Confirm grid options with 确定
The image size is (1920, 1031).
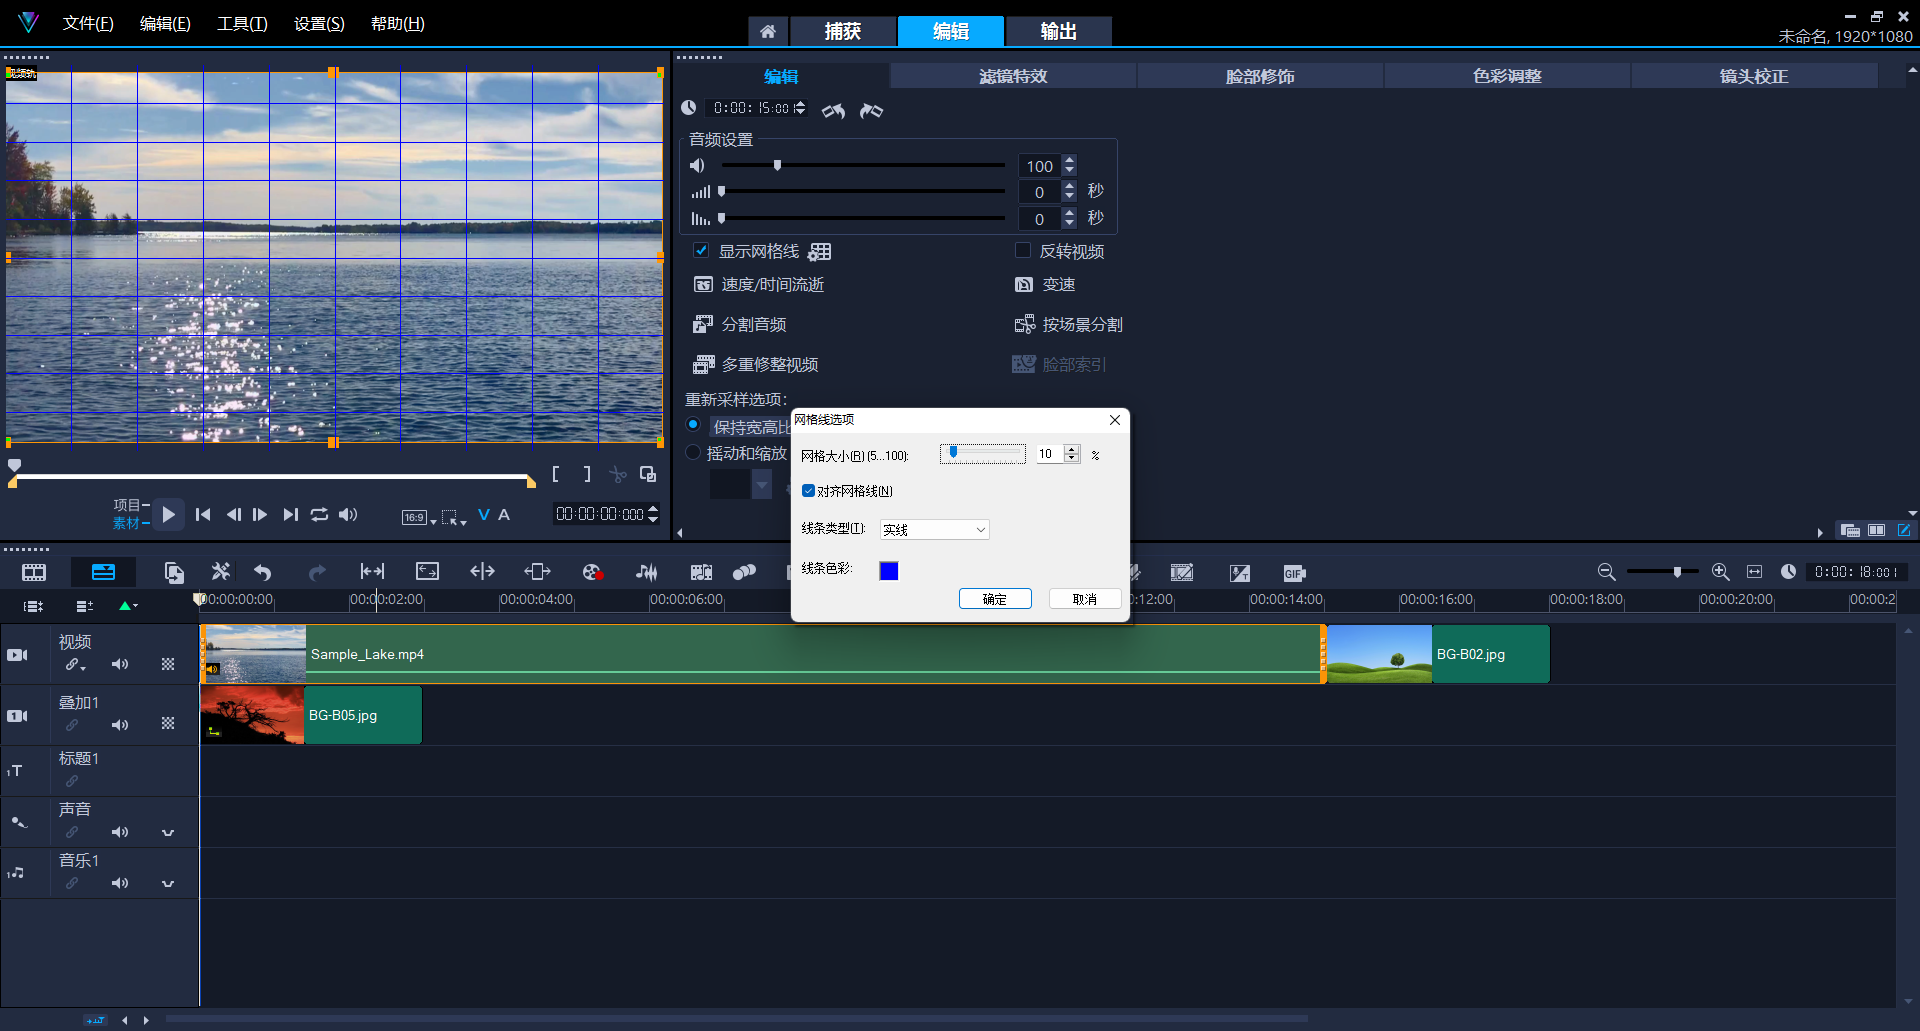tap(994, 599)
